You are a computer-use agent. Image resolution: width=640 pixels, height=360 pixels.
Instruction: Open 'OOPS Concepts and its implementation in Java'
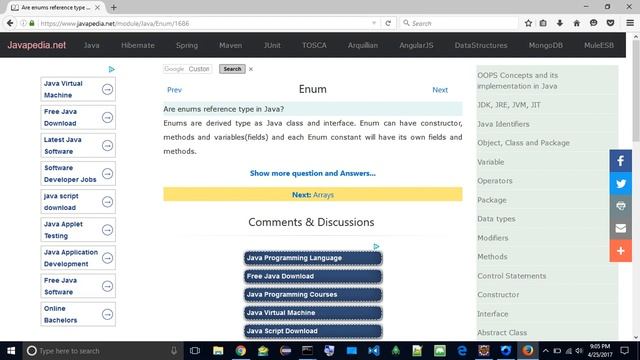click(518, 81)
